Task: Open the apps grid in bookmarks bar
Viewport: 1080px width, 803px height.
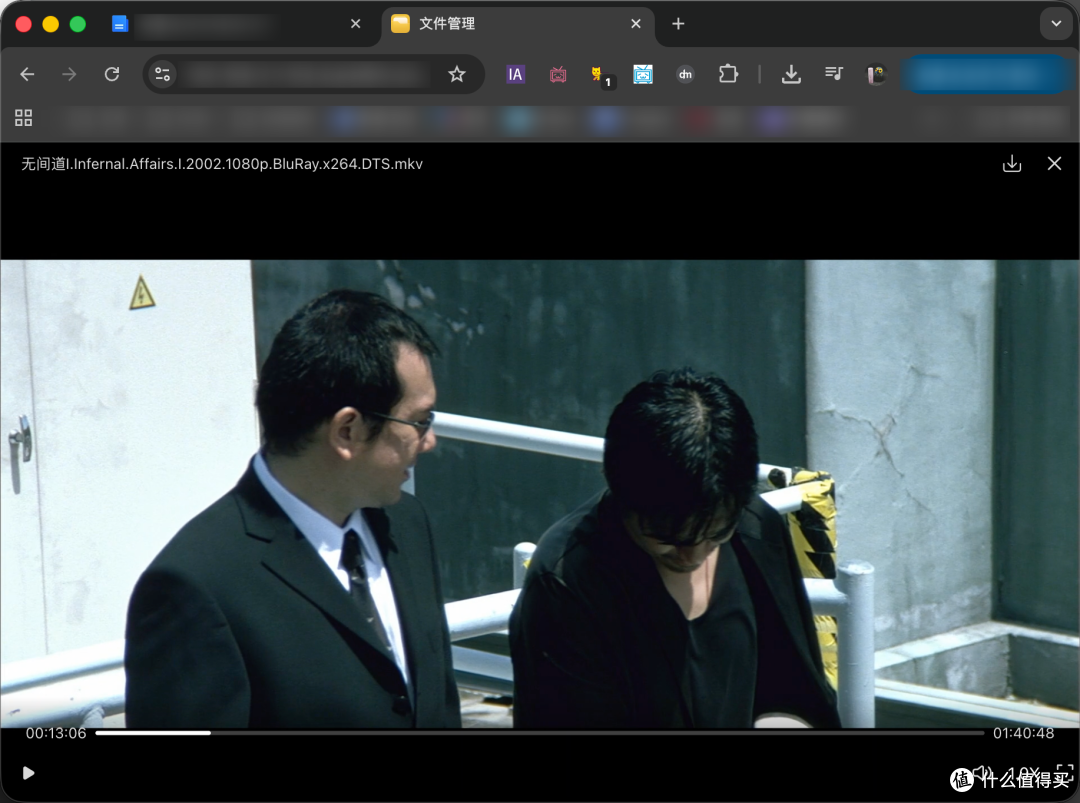Action: click(23, 118)
